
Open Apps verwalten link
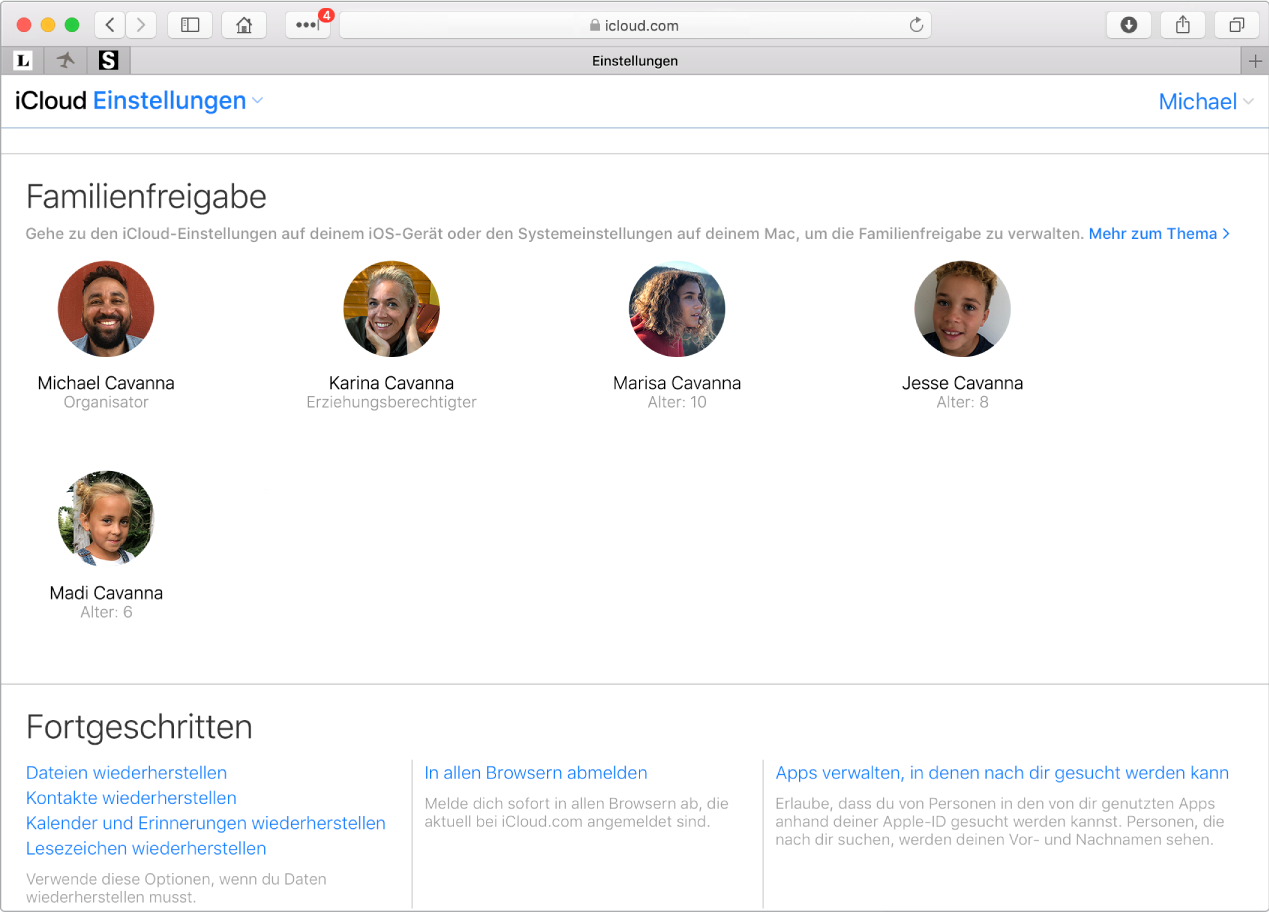click(x=1002, y=773)
